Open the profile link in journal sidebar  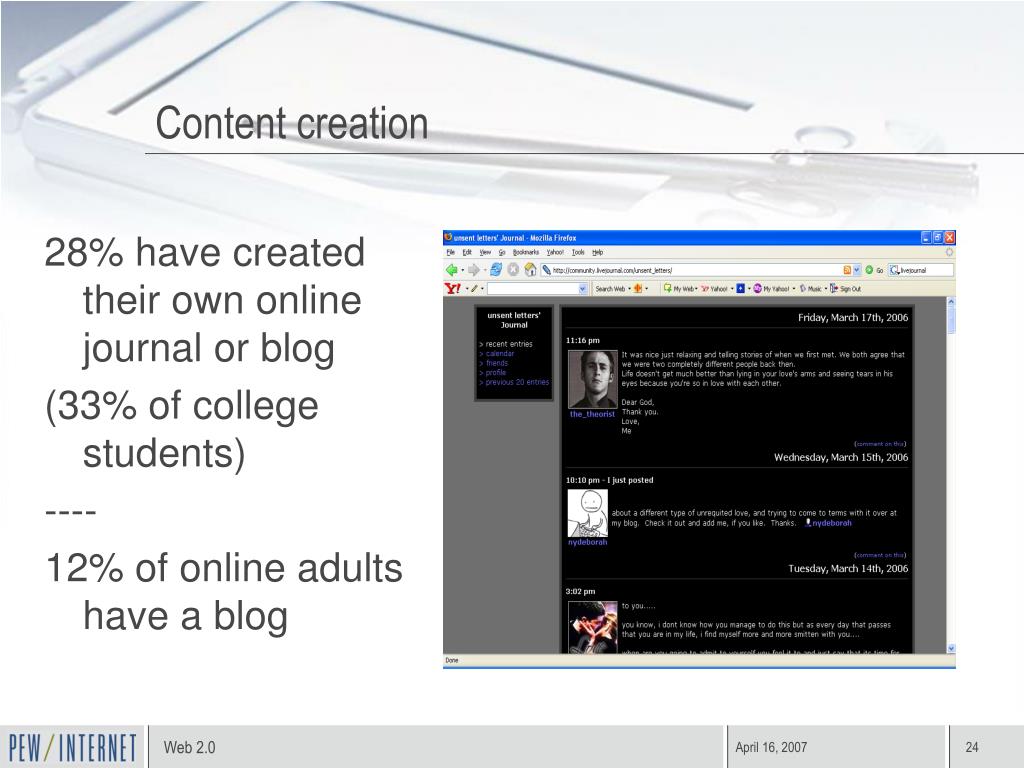pyautogui.click(x=496, y=372)
